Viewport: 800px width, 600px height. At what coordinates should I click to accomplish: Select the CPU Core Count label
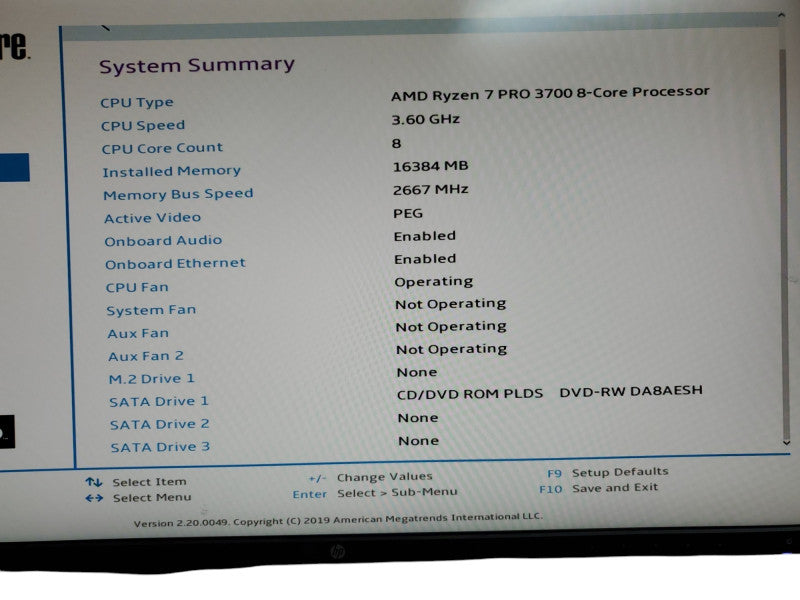pyautogui.click(x=162, y=148)
